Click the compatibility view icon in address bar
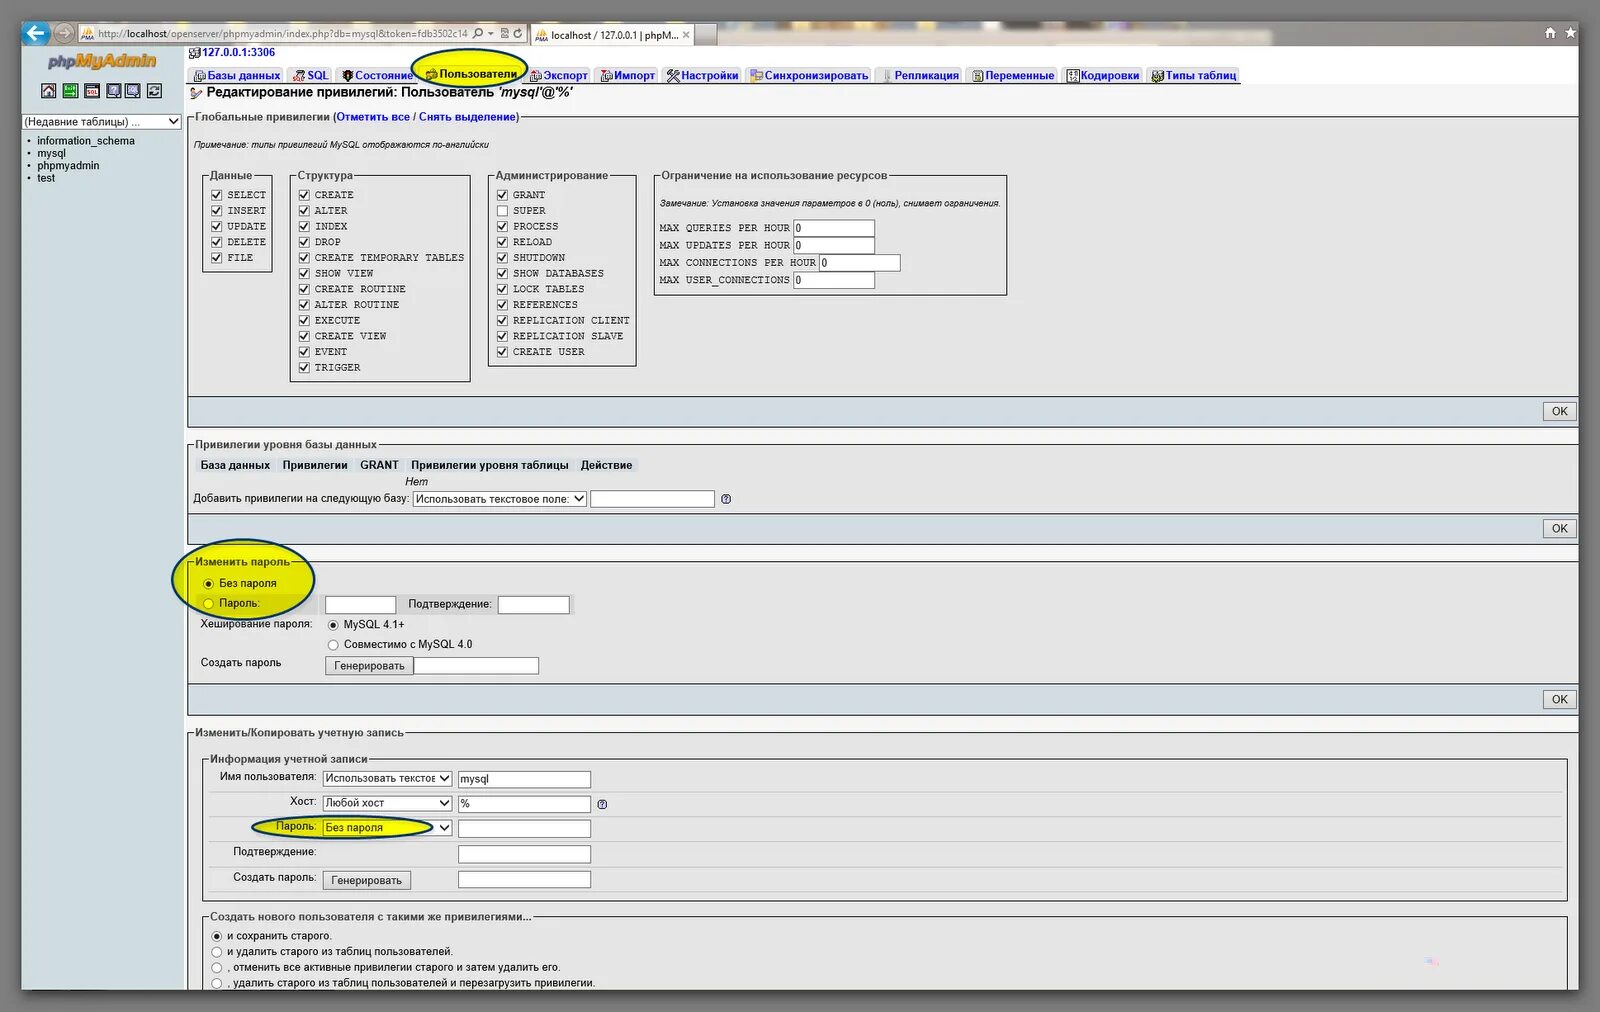Image resolution: width=1600 pixels, height=1012 pixels. pos(505,33)
